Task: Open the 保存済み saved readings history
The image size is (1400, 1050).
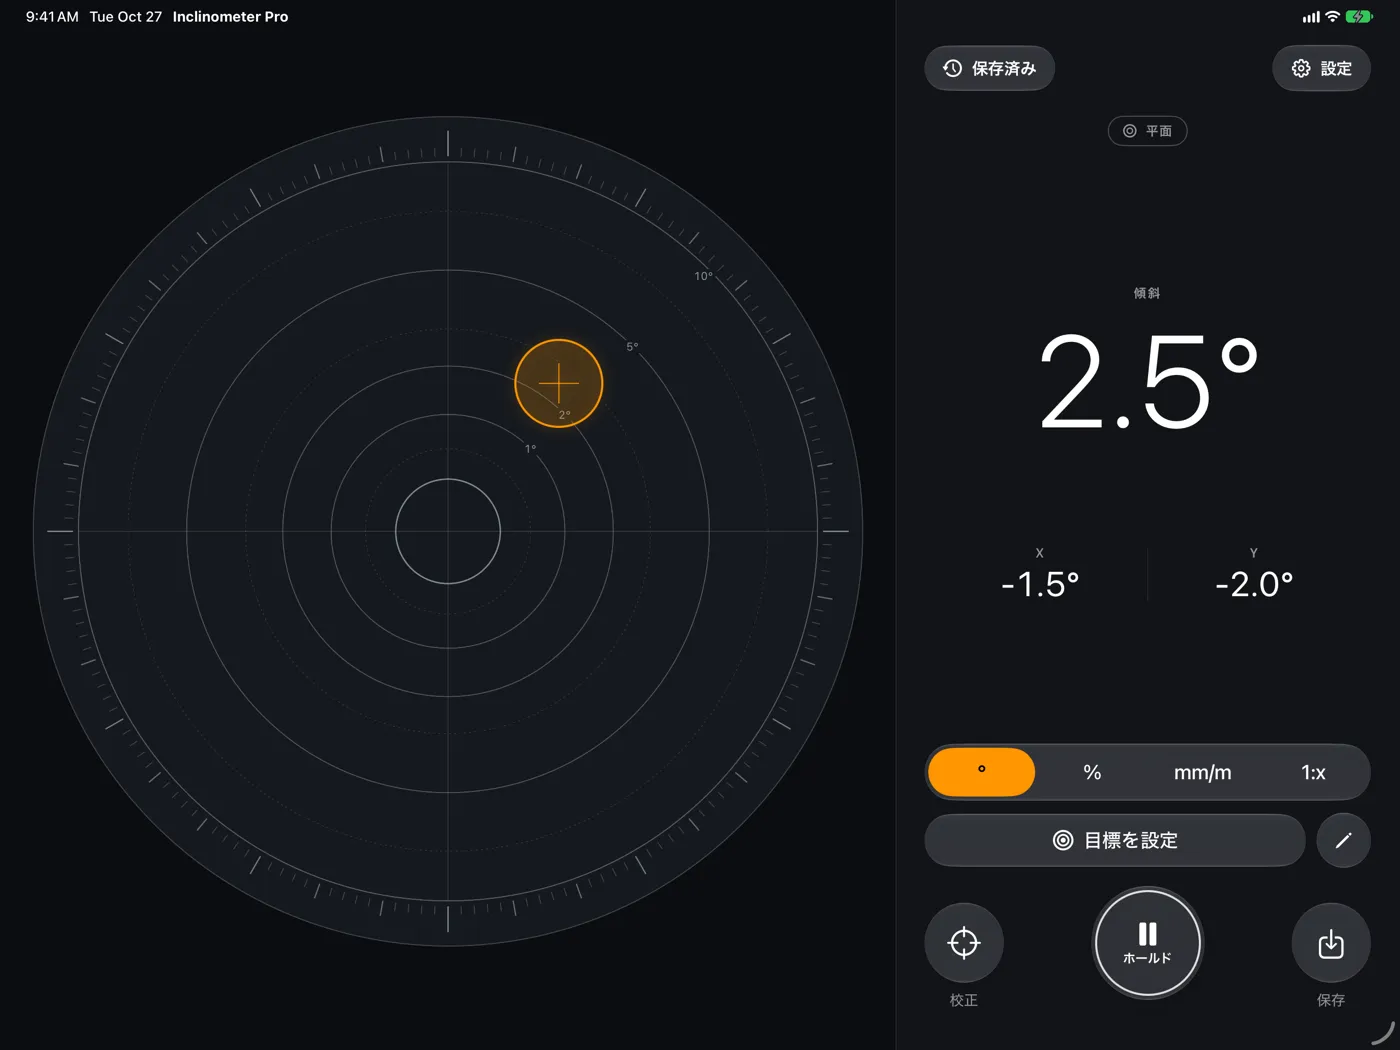Action: (x=989, y=68)
